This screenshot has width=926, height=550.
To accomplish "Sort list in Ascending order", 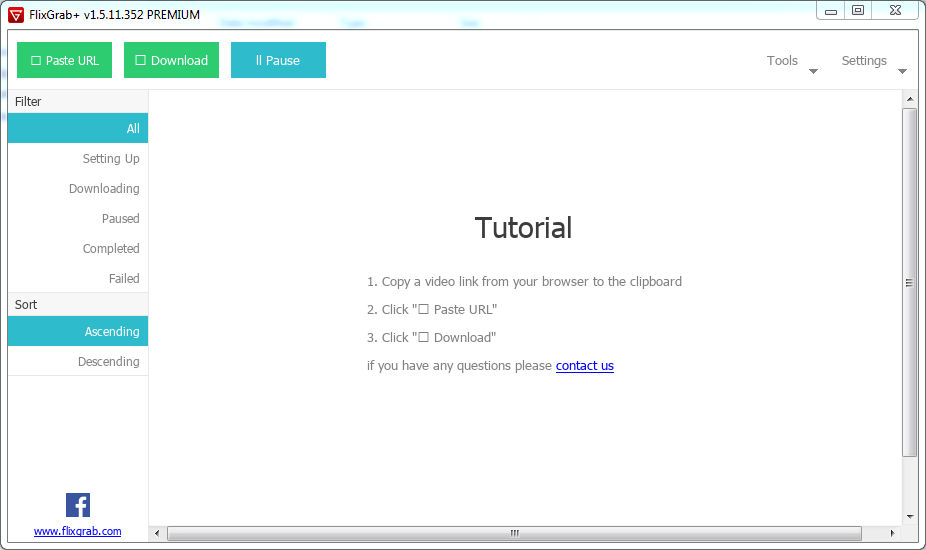I will pyautogui.click(x=78, y=331).
